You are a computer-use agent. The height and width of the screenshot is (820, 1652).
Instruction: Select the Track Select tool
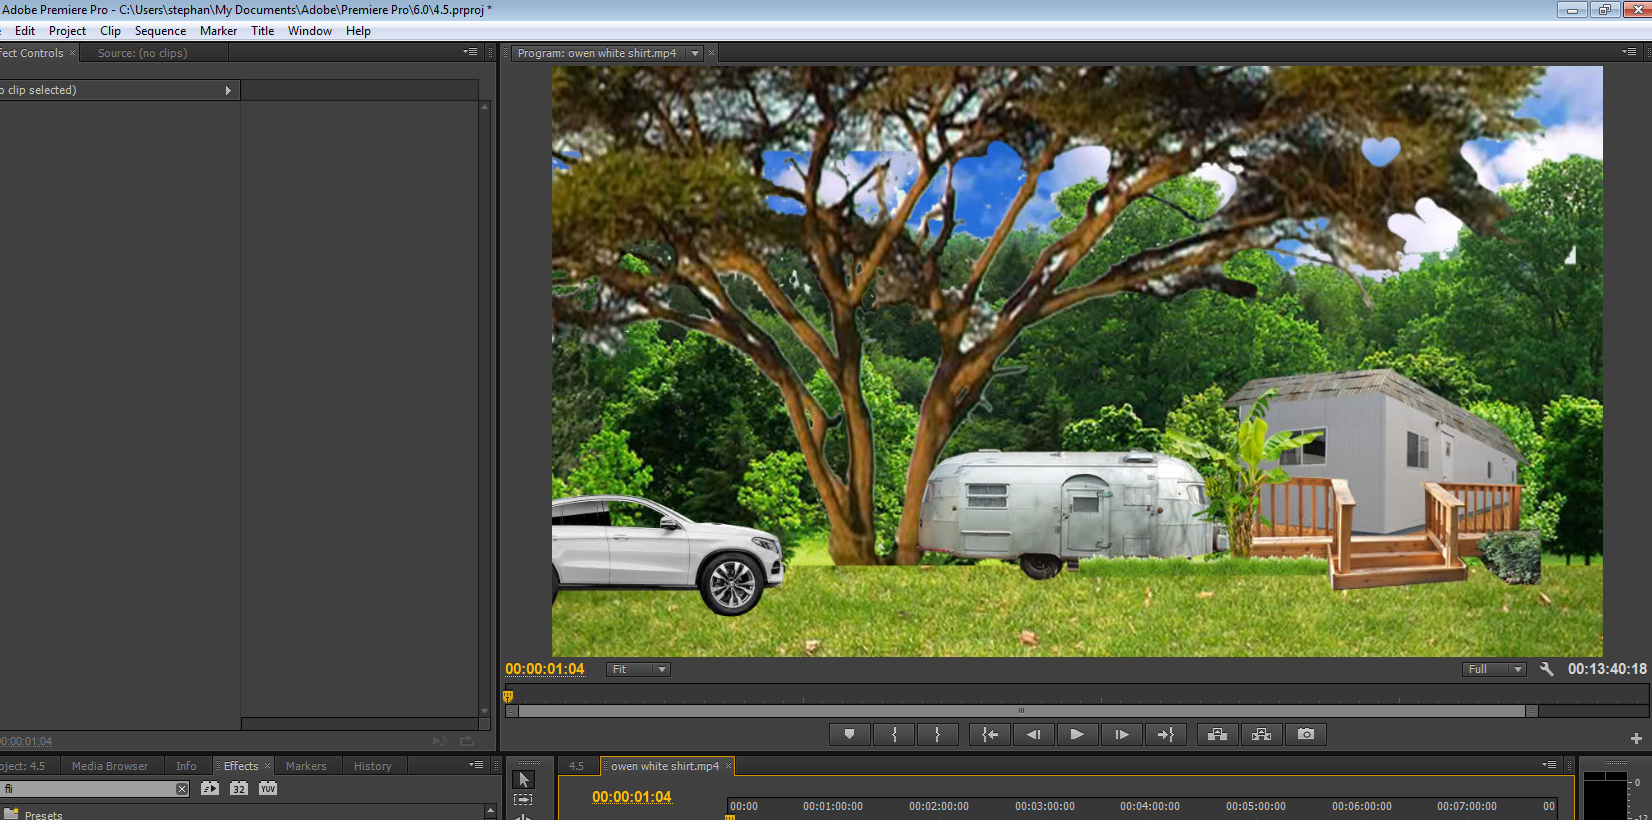click(x=523, y=800)
